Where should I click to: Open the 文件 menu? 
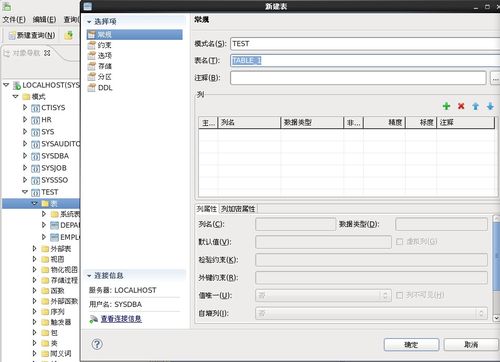(14, 19)
